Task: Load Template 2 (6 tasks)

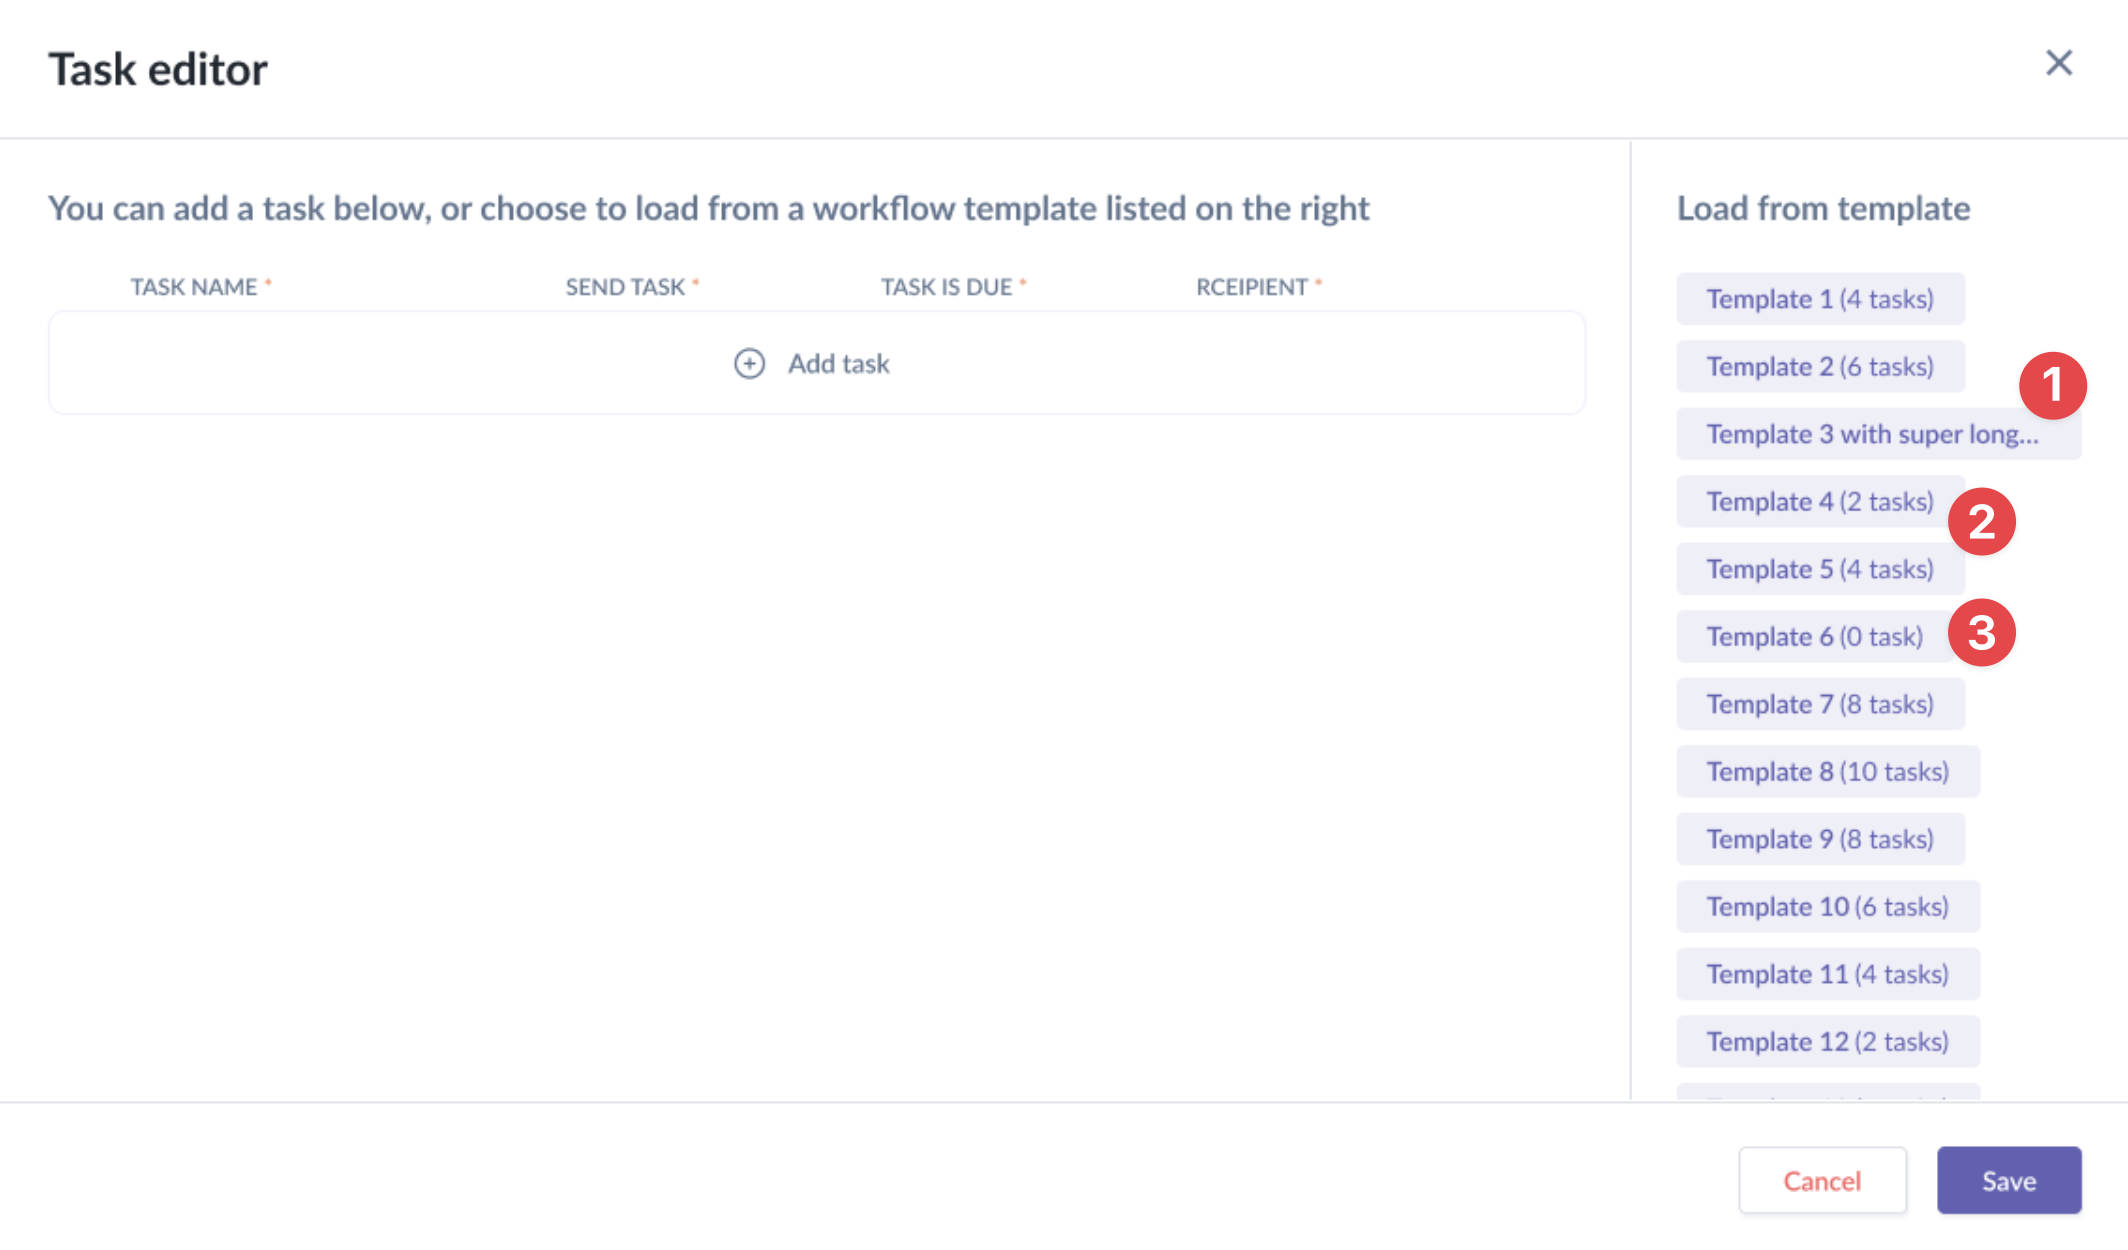Action: point(1819,367)
